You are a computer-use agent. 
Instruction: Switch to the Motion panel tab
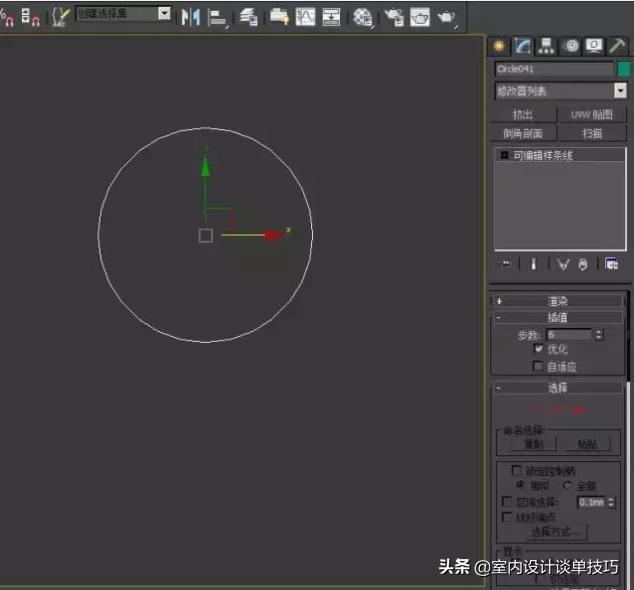[x=571, y=46]
